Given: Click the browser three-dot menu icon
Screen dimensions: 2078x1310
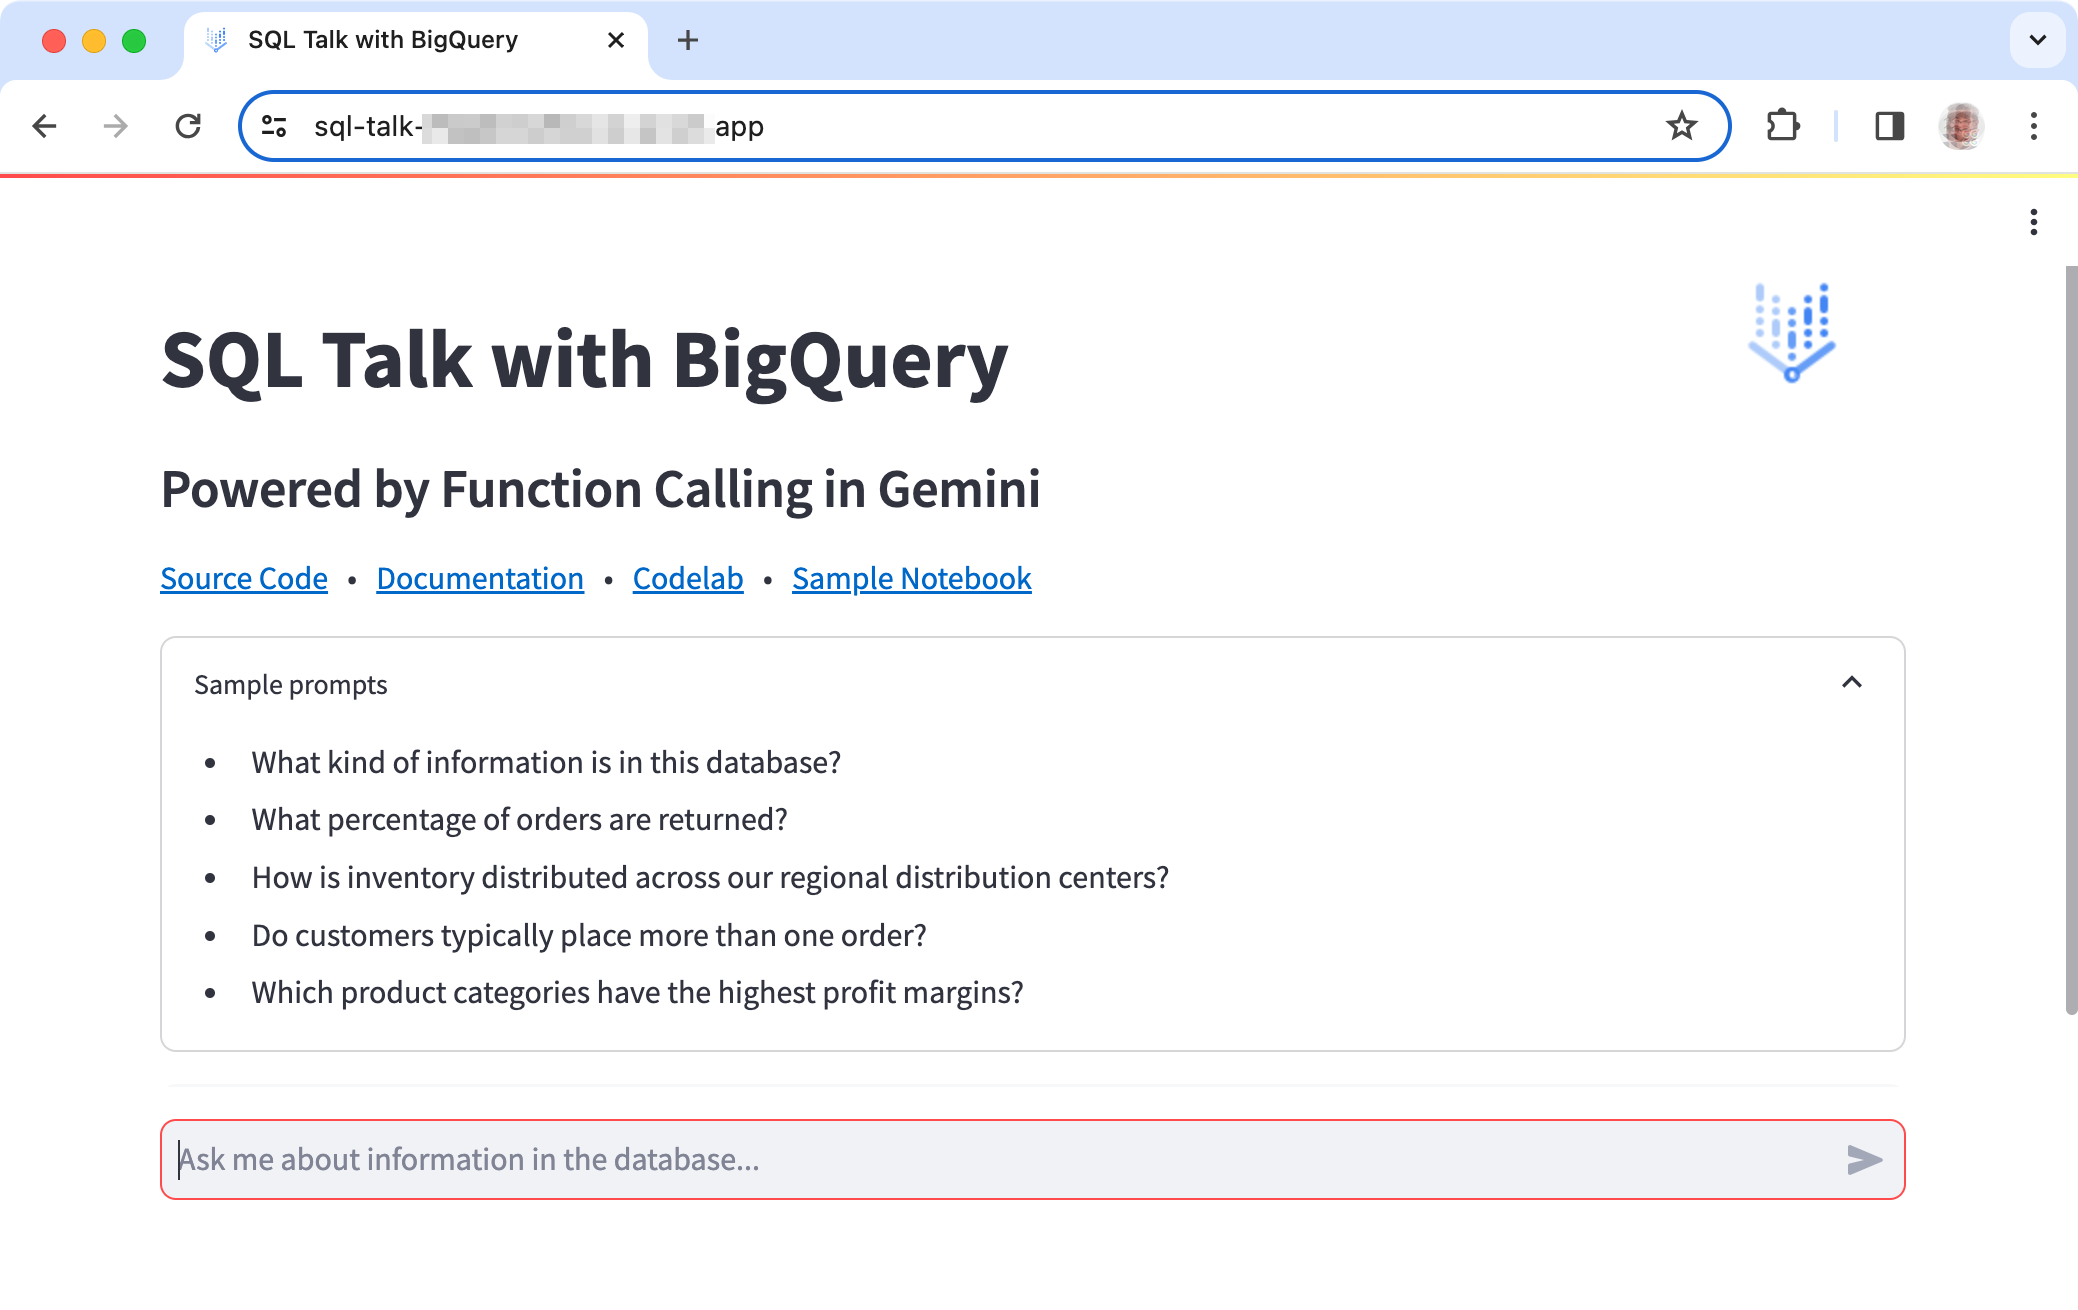Looking at the screenshot, I should coord(2034,127).
